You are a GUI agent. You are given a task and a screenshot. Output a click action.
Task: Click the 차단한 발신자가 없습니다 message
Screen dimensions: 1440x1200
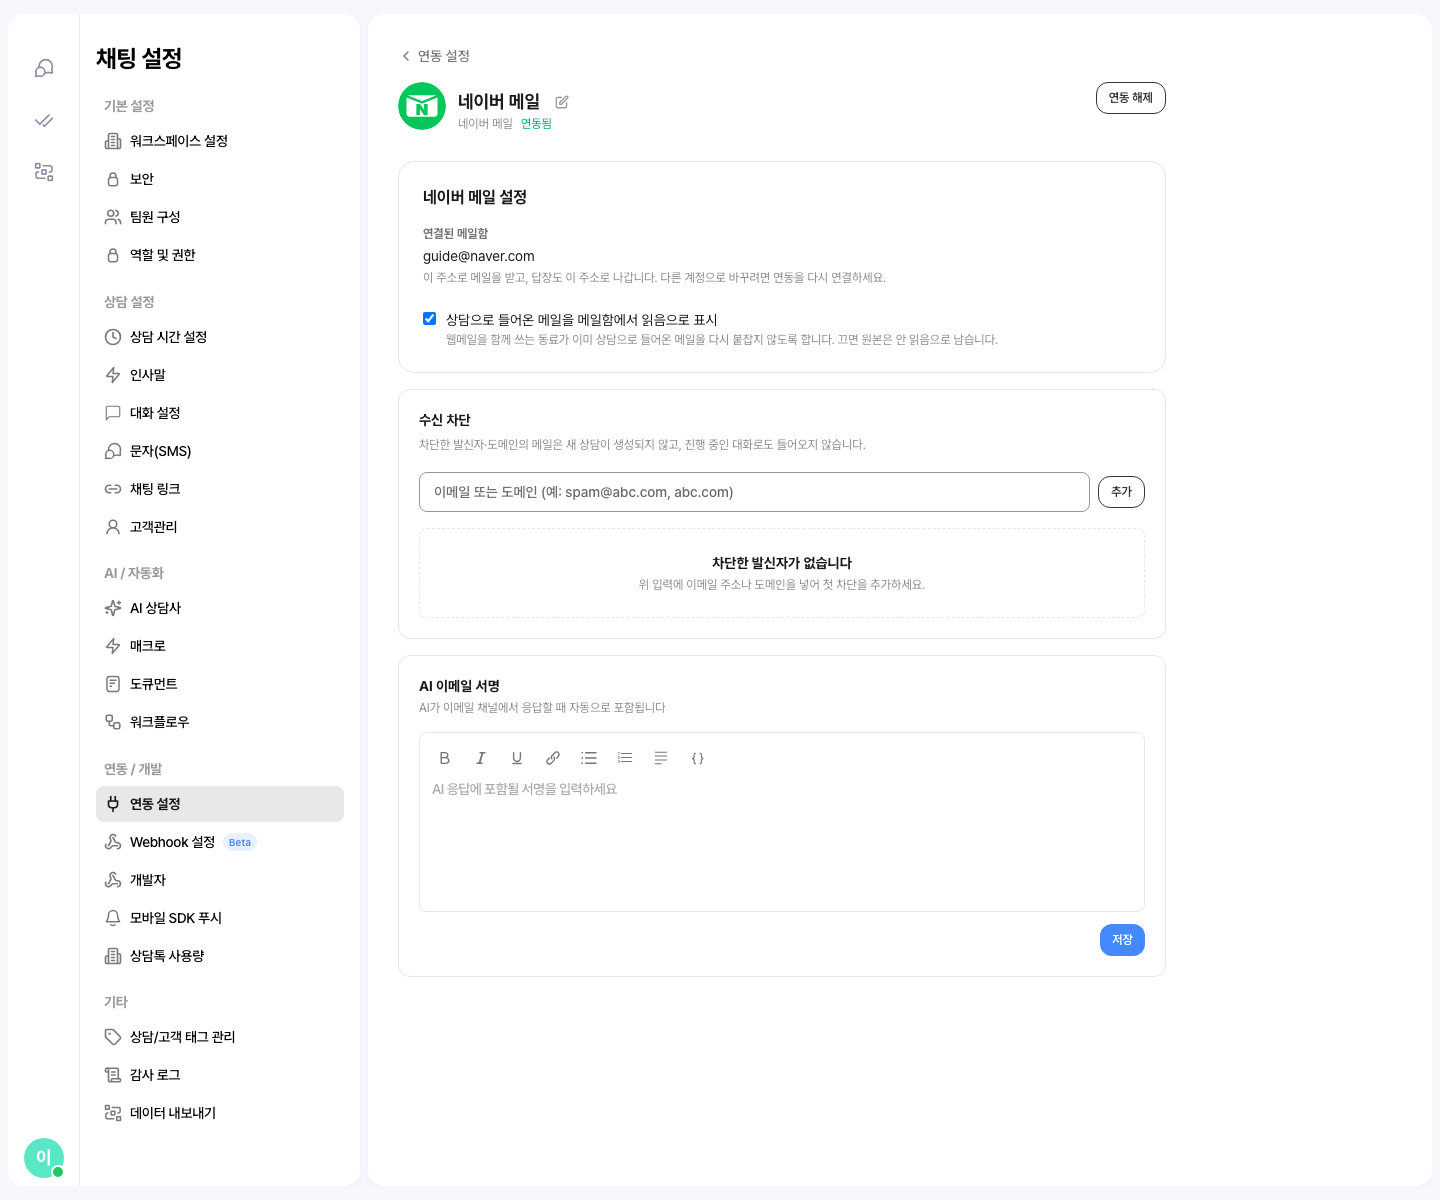tap(782, 563)
